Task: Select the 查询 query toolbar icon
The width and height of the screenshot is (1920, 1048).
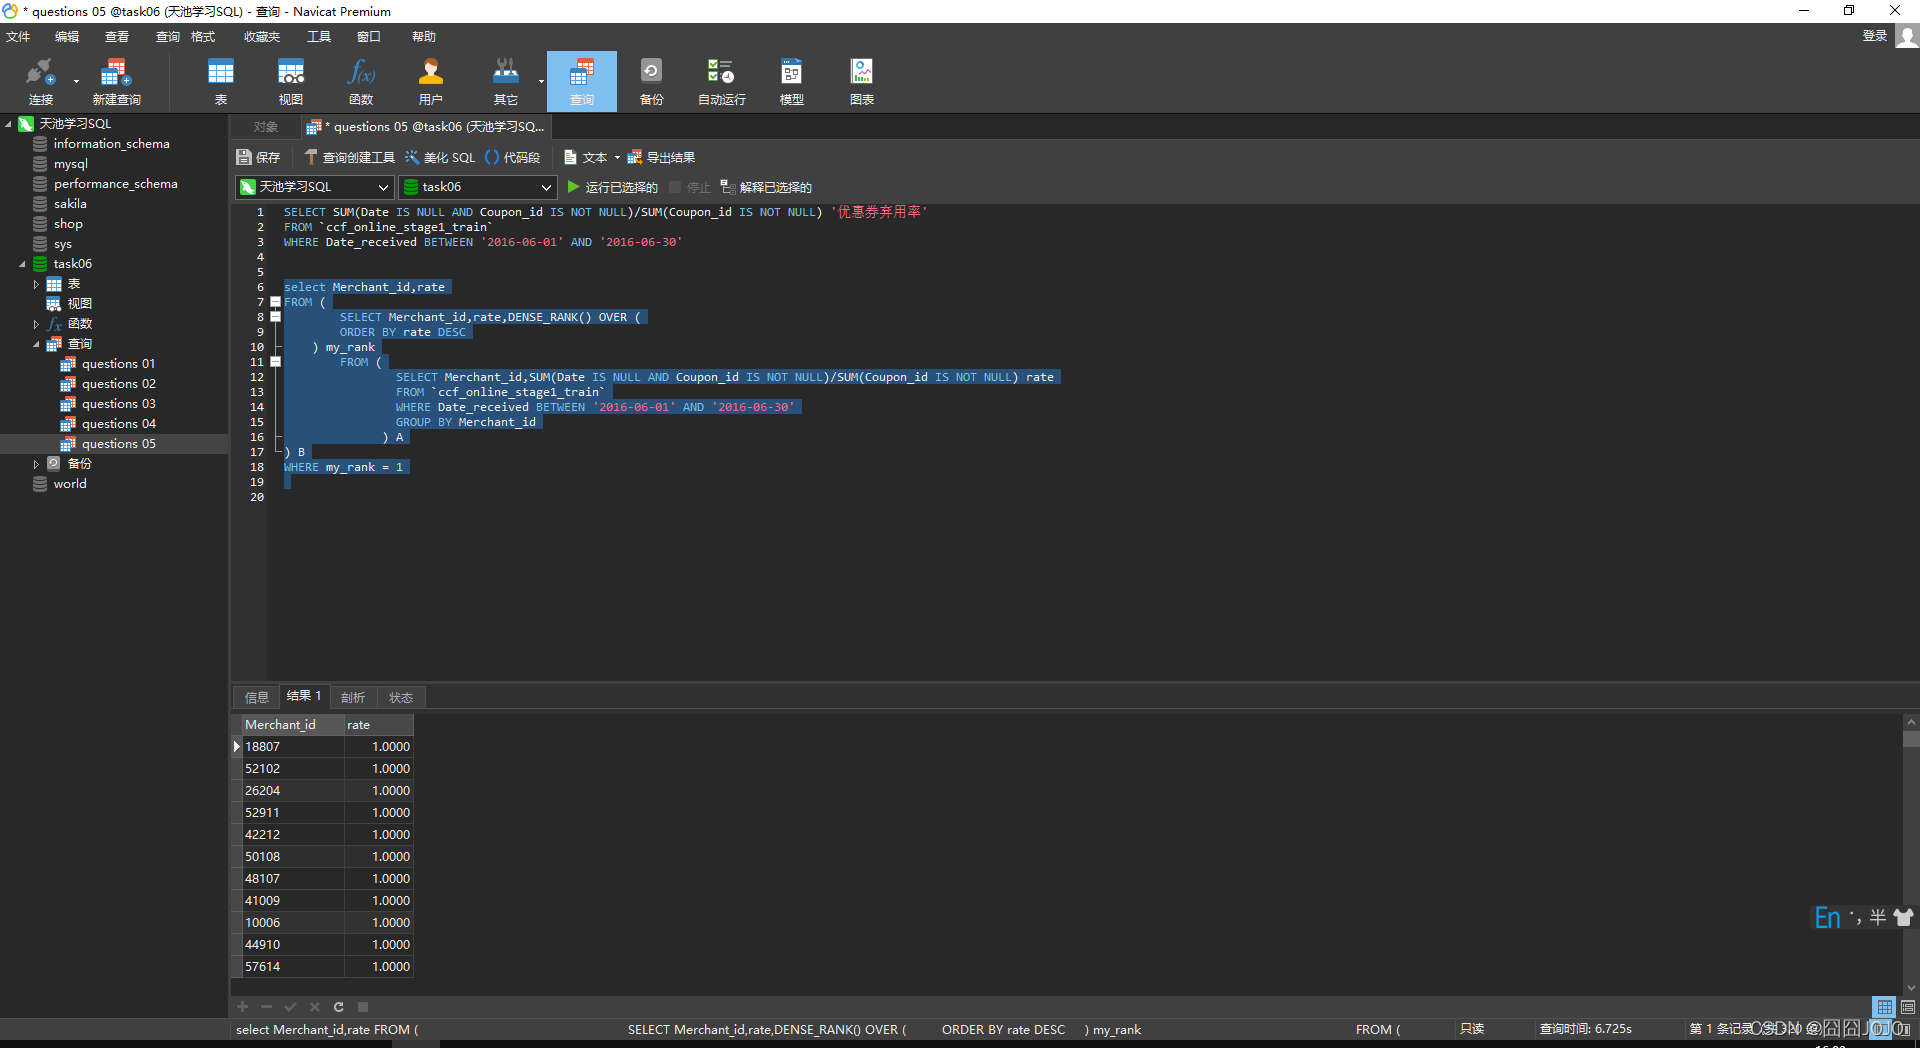Action: pos(582,81)
